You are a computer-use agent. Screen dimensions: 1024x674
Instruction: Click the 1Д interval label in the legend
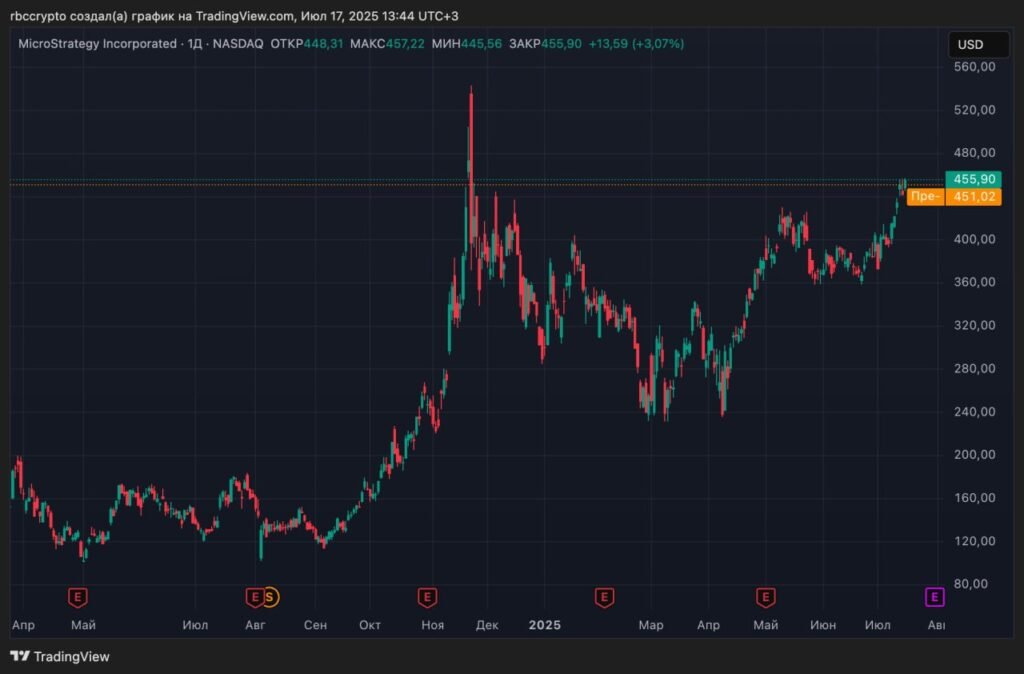195,44
